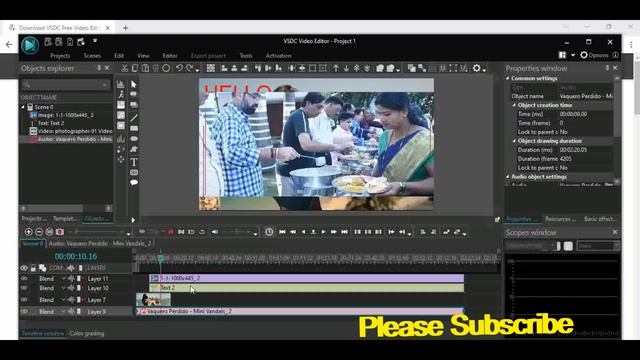Collapse Common settings section
Viewport: 640px width, 360px height.
(x=508, y=78)
